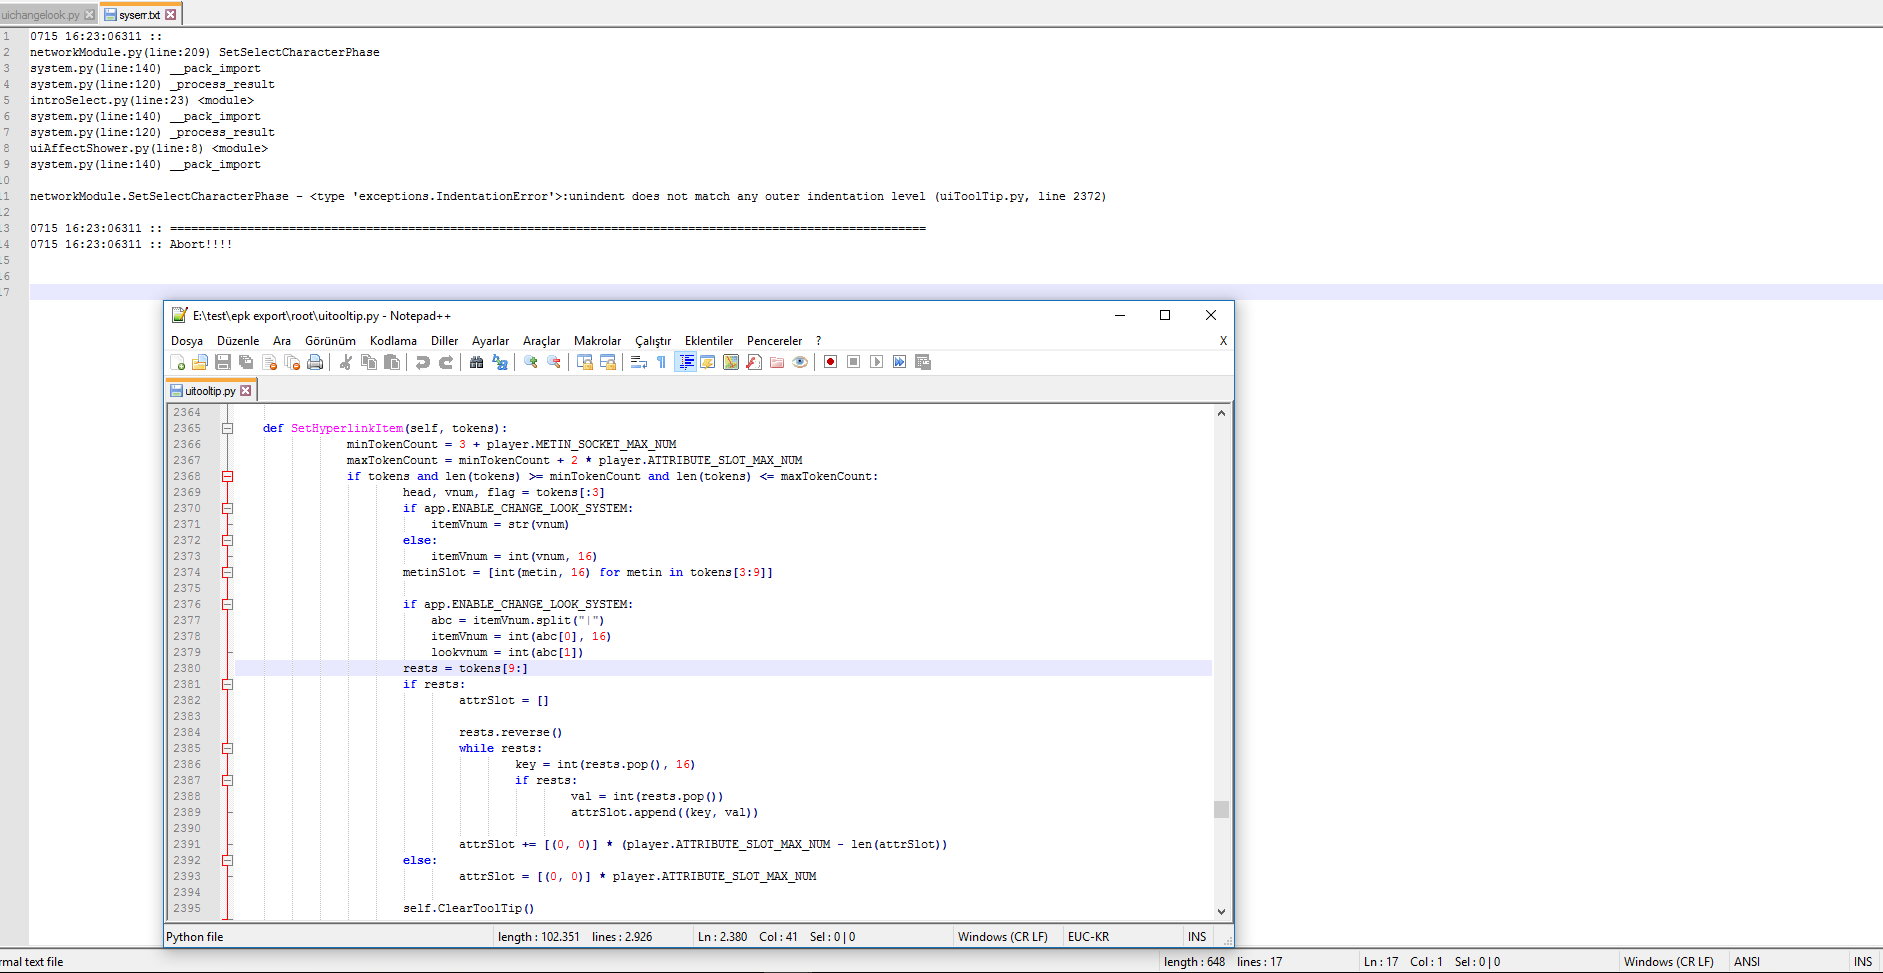The width and height of the screenshot is (1883, 973).
Task: Click the Open file folder icon
Action: pos(200,362)
